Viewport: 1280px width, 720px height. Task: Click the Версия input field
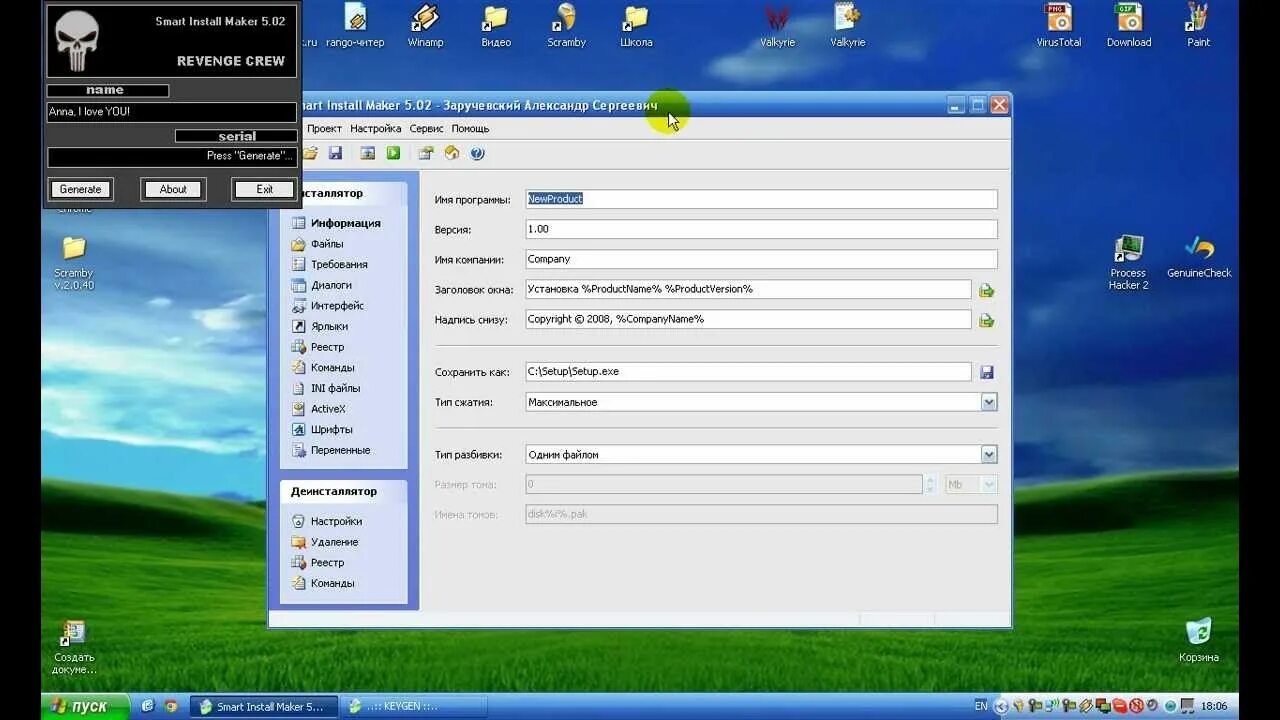tap(761, 229)
